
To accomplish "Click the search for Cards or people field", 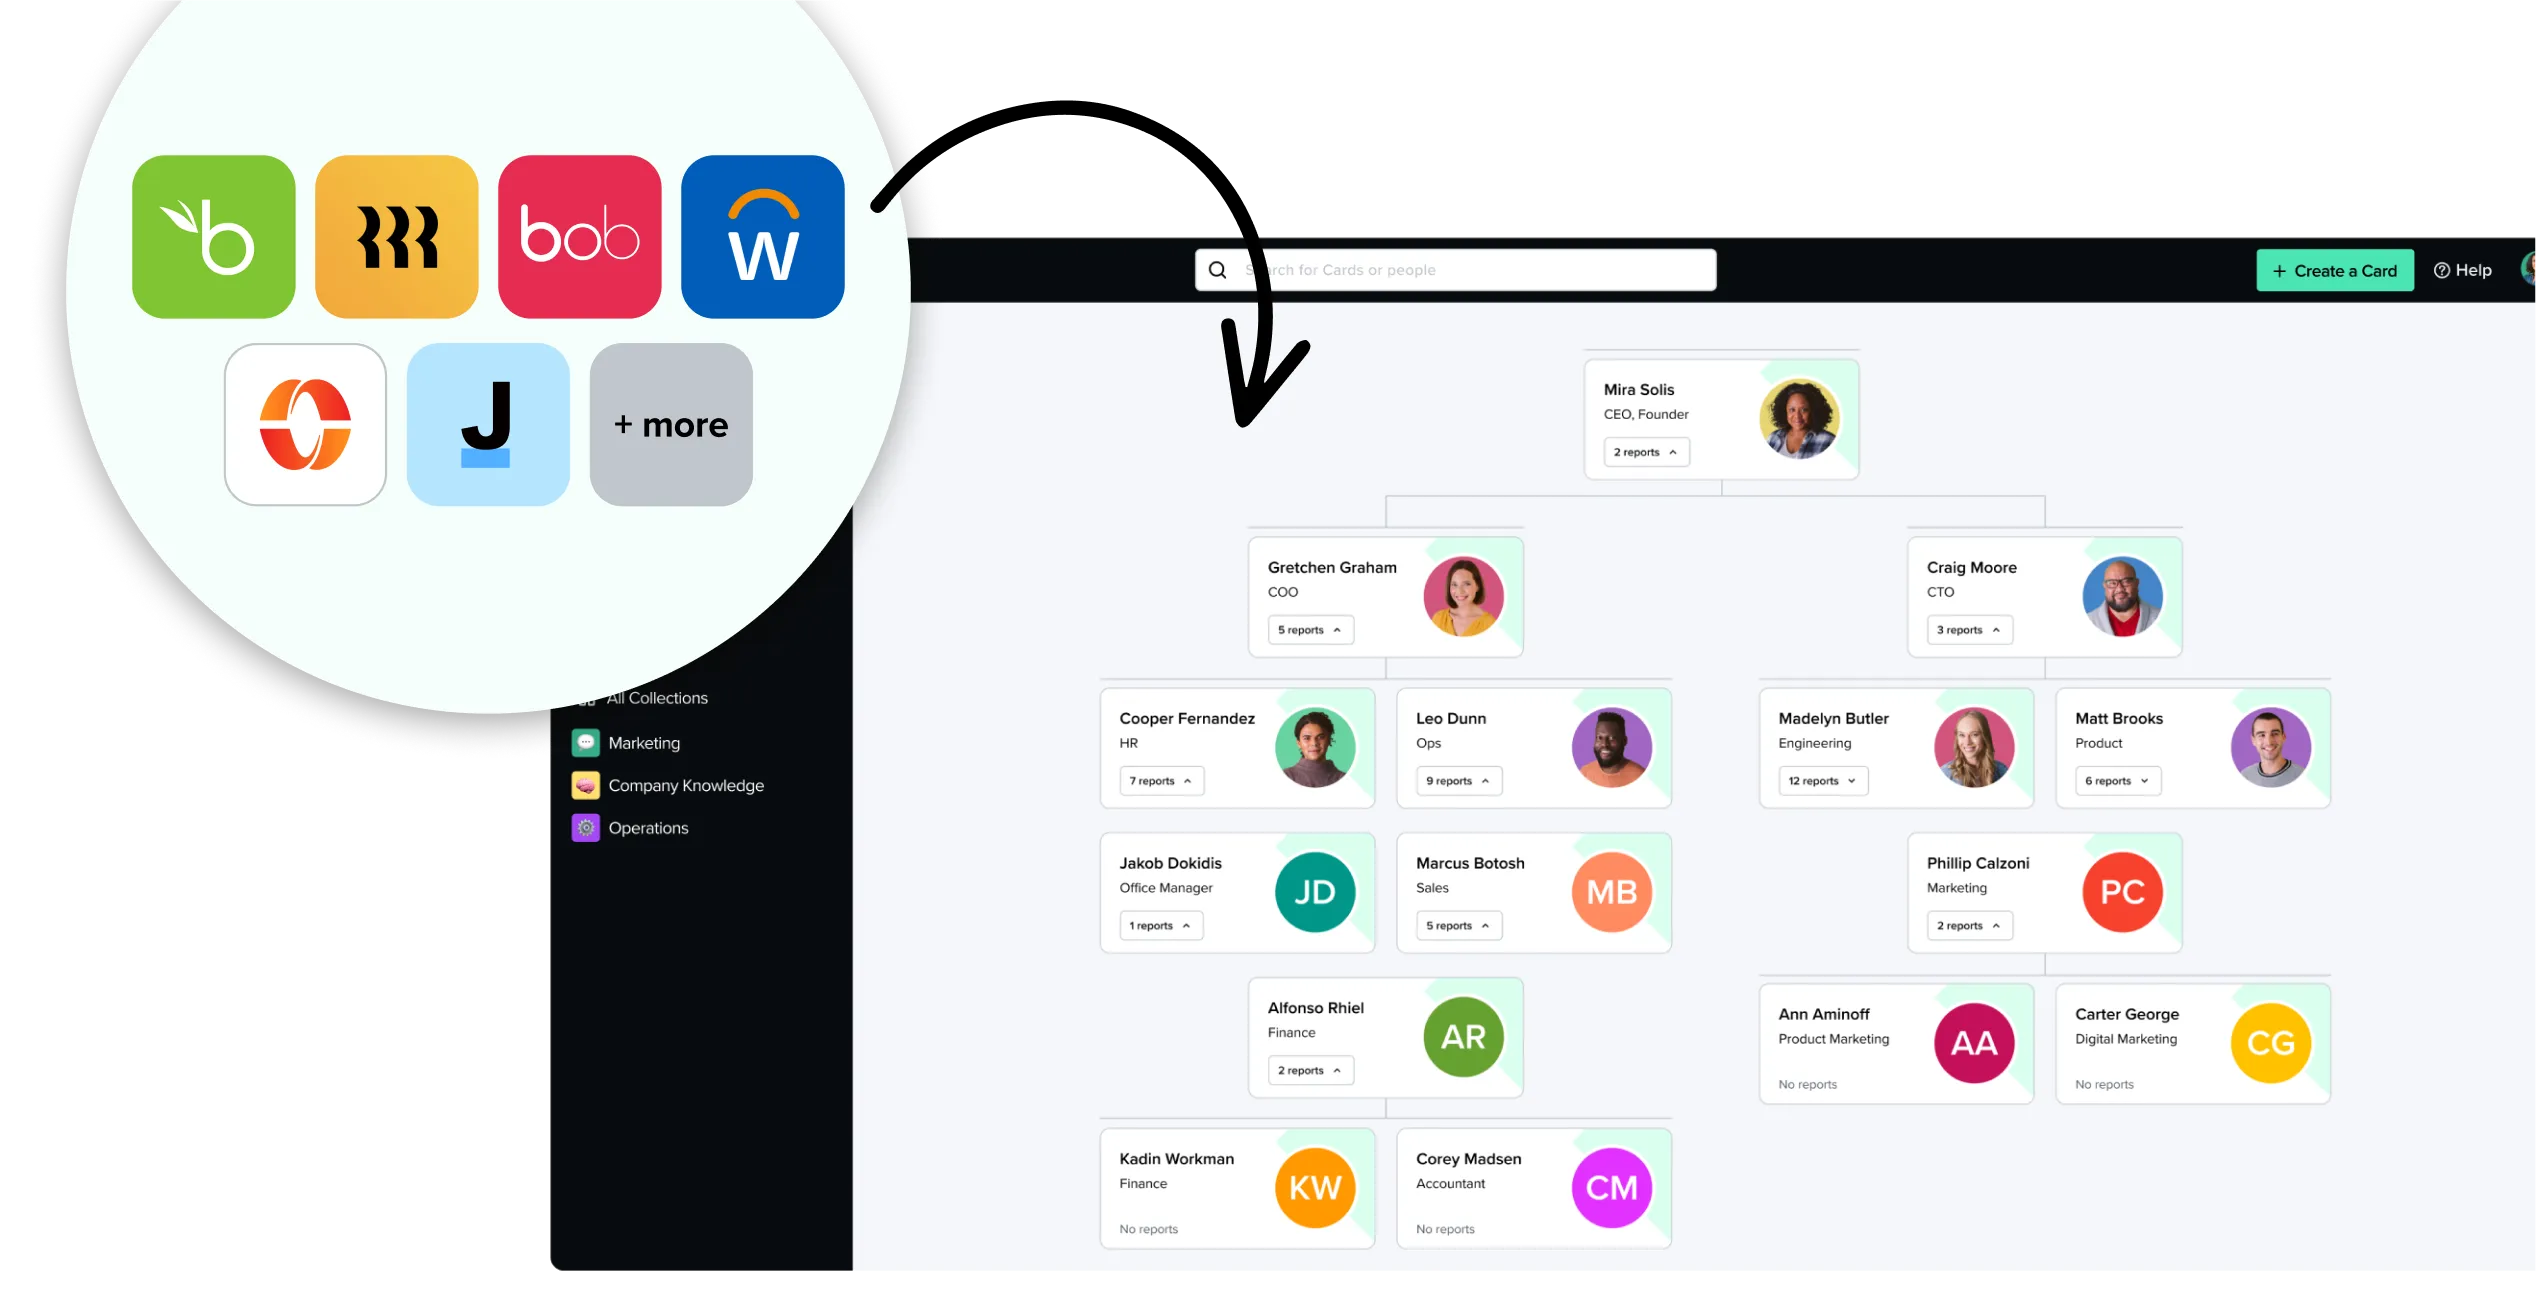I will point(1450,269).
